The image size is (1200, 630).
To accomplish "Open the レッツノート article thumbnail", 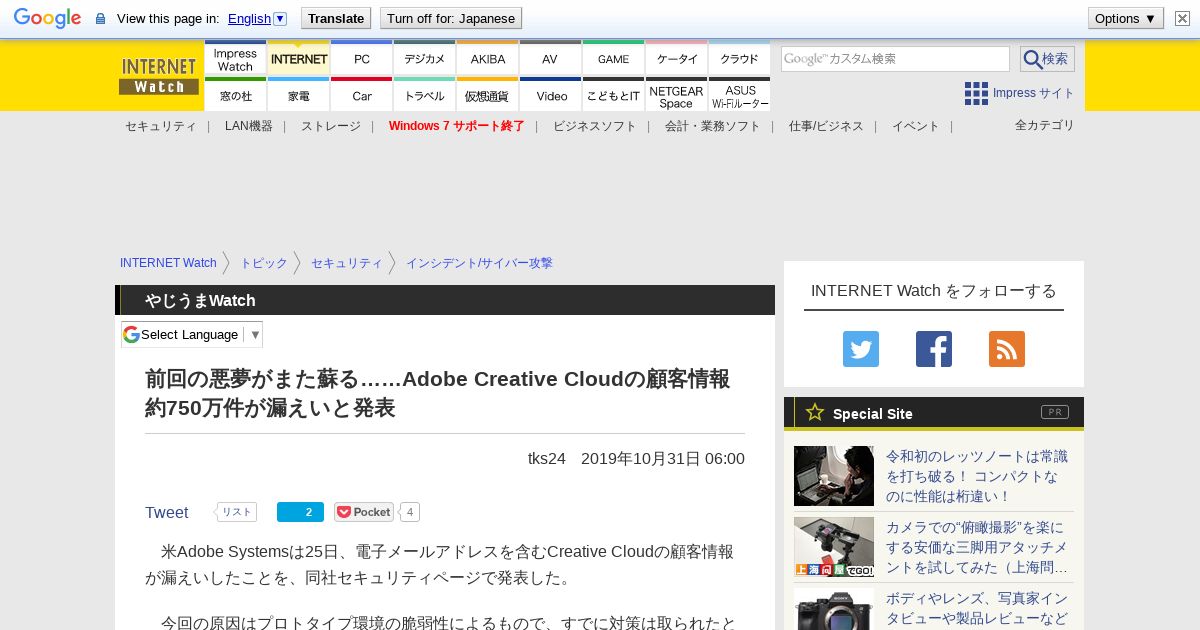I will pyautogui.click(x=834, y=476).
